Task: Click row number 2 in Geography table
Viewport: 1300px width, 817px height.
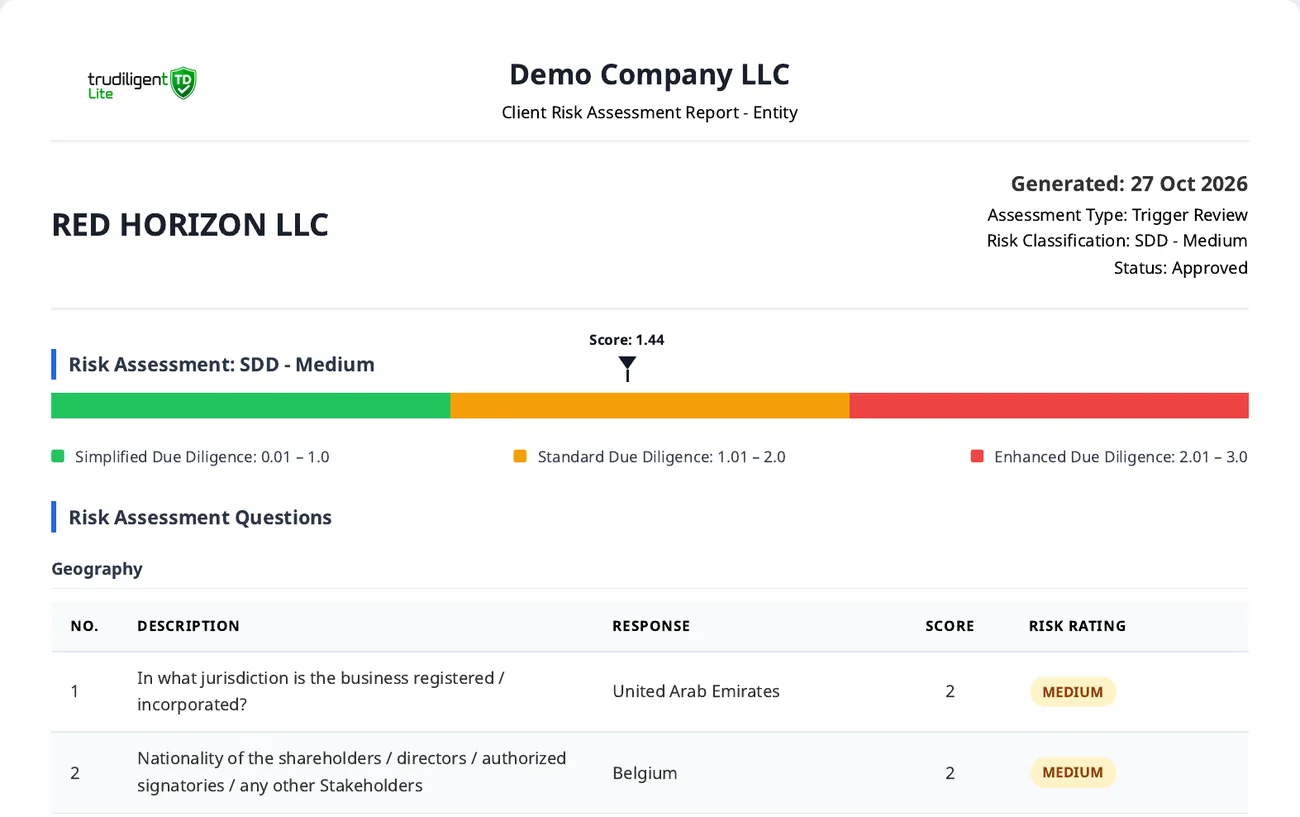Action: point(75,773)
